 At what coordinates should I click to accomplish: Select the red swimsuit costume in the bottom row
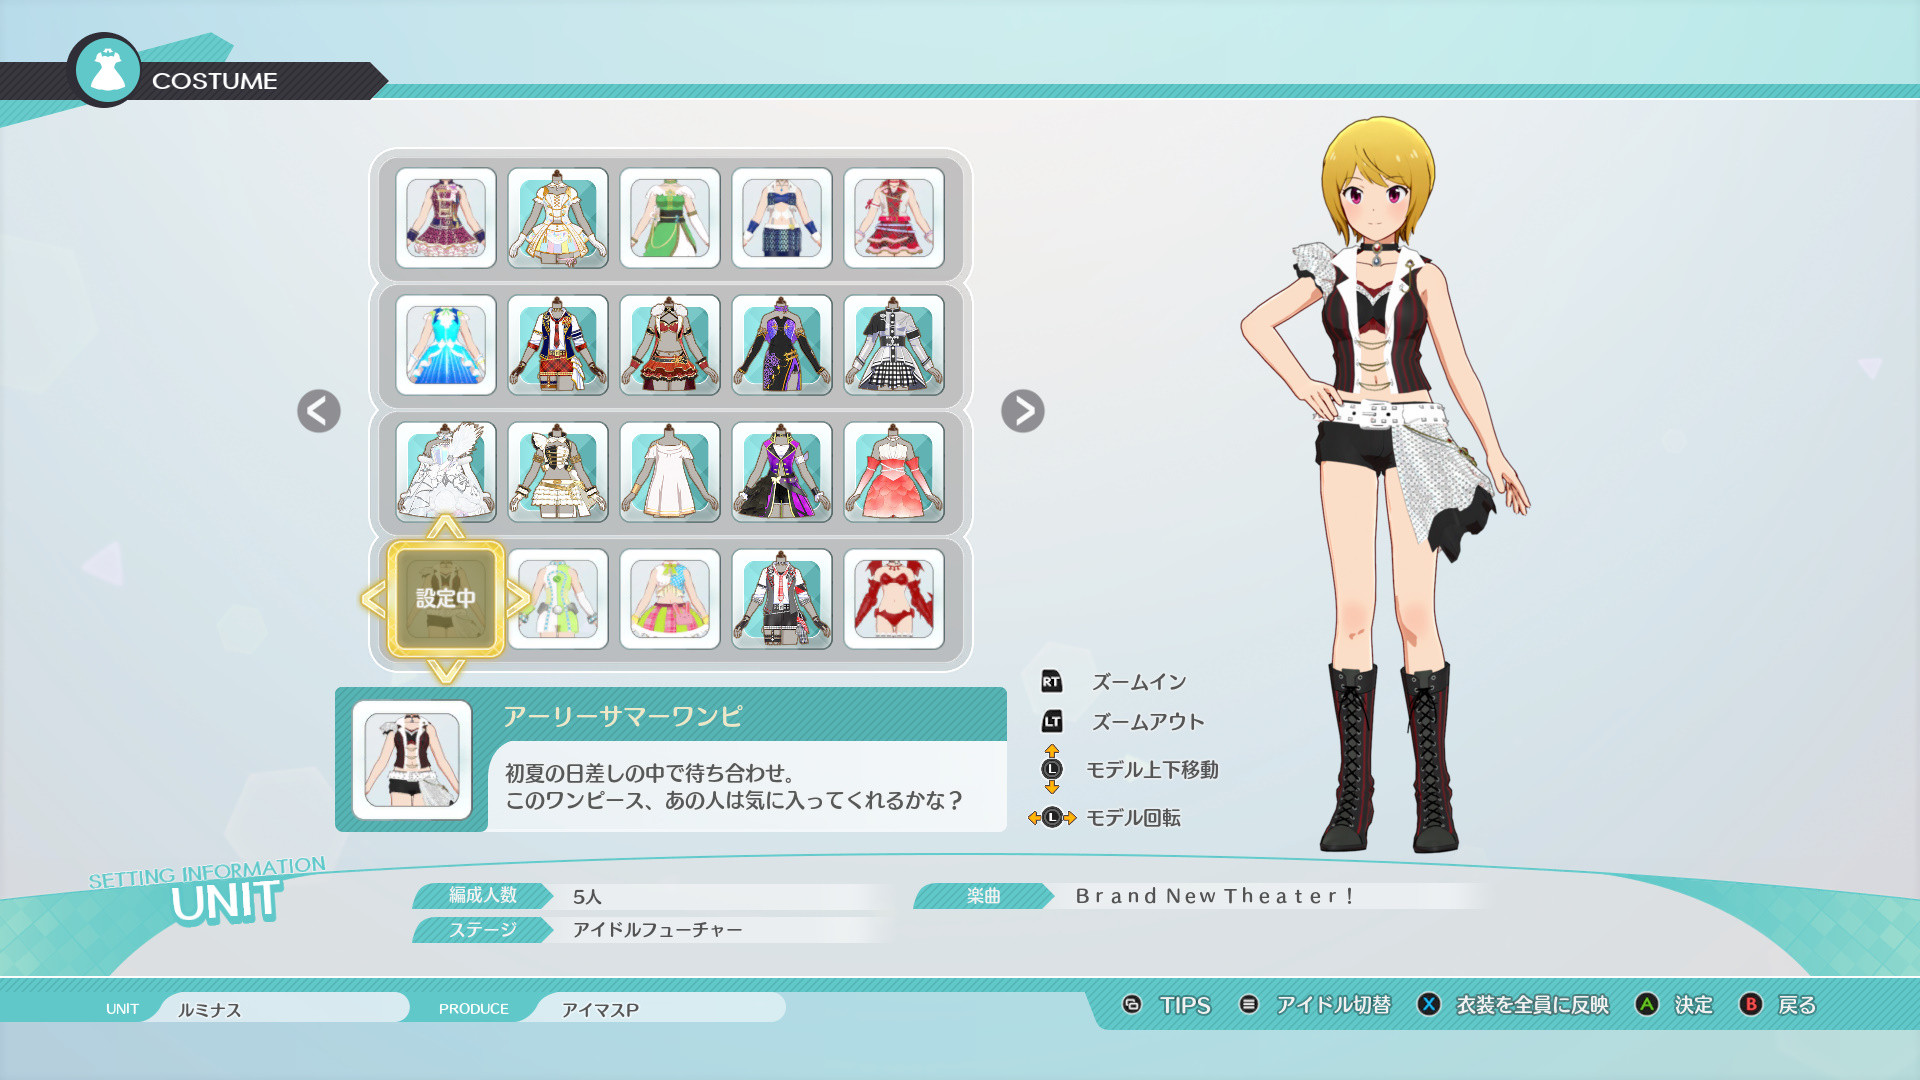[894, 598]
